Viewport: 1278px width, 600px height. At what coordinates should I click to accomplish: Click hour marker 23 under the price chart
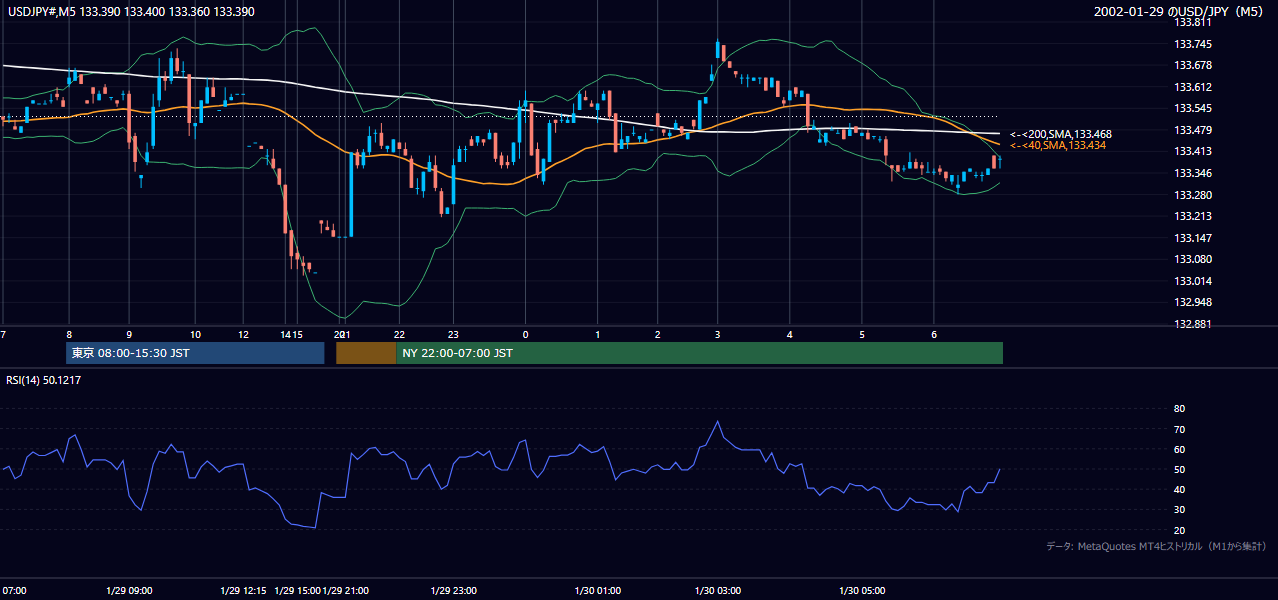(453, 334)
